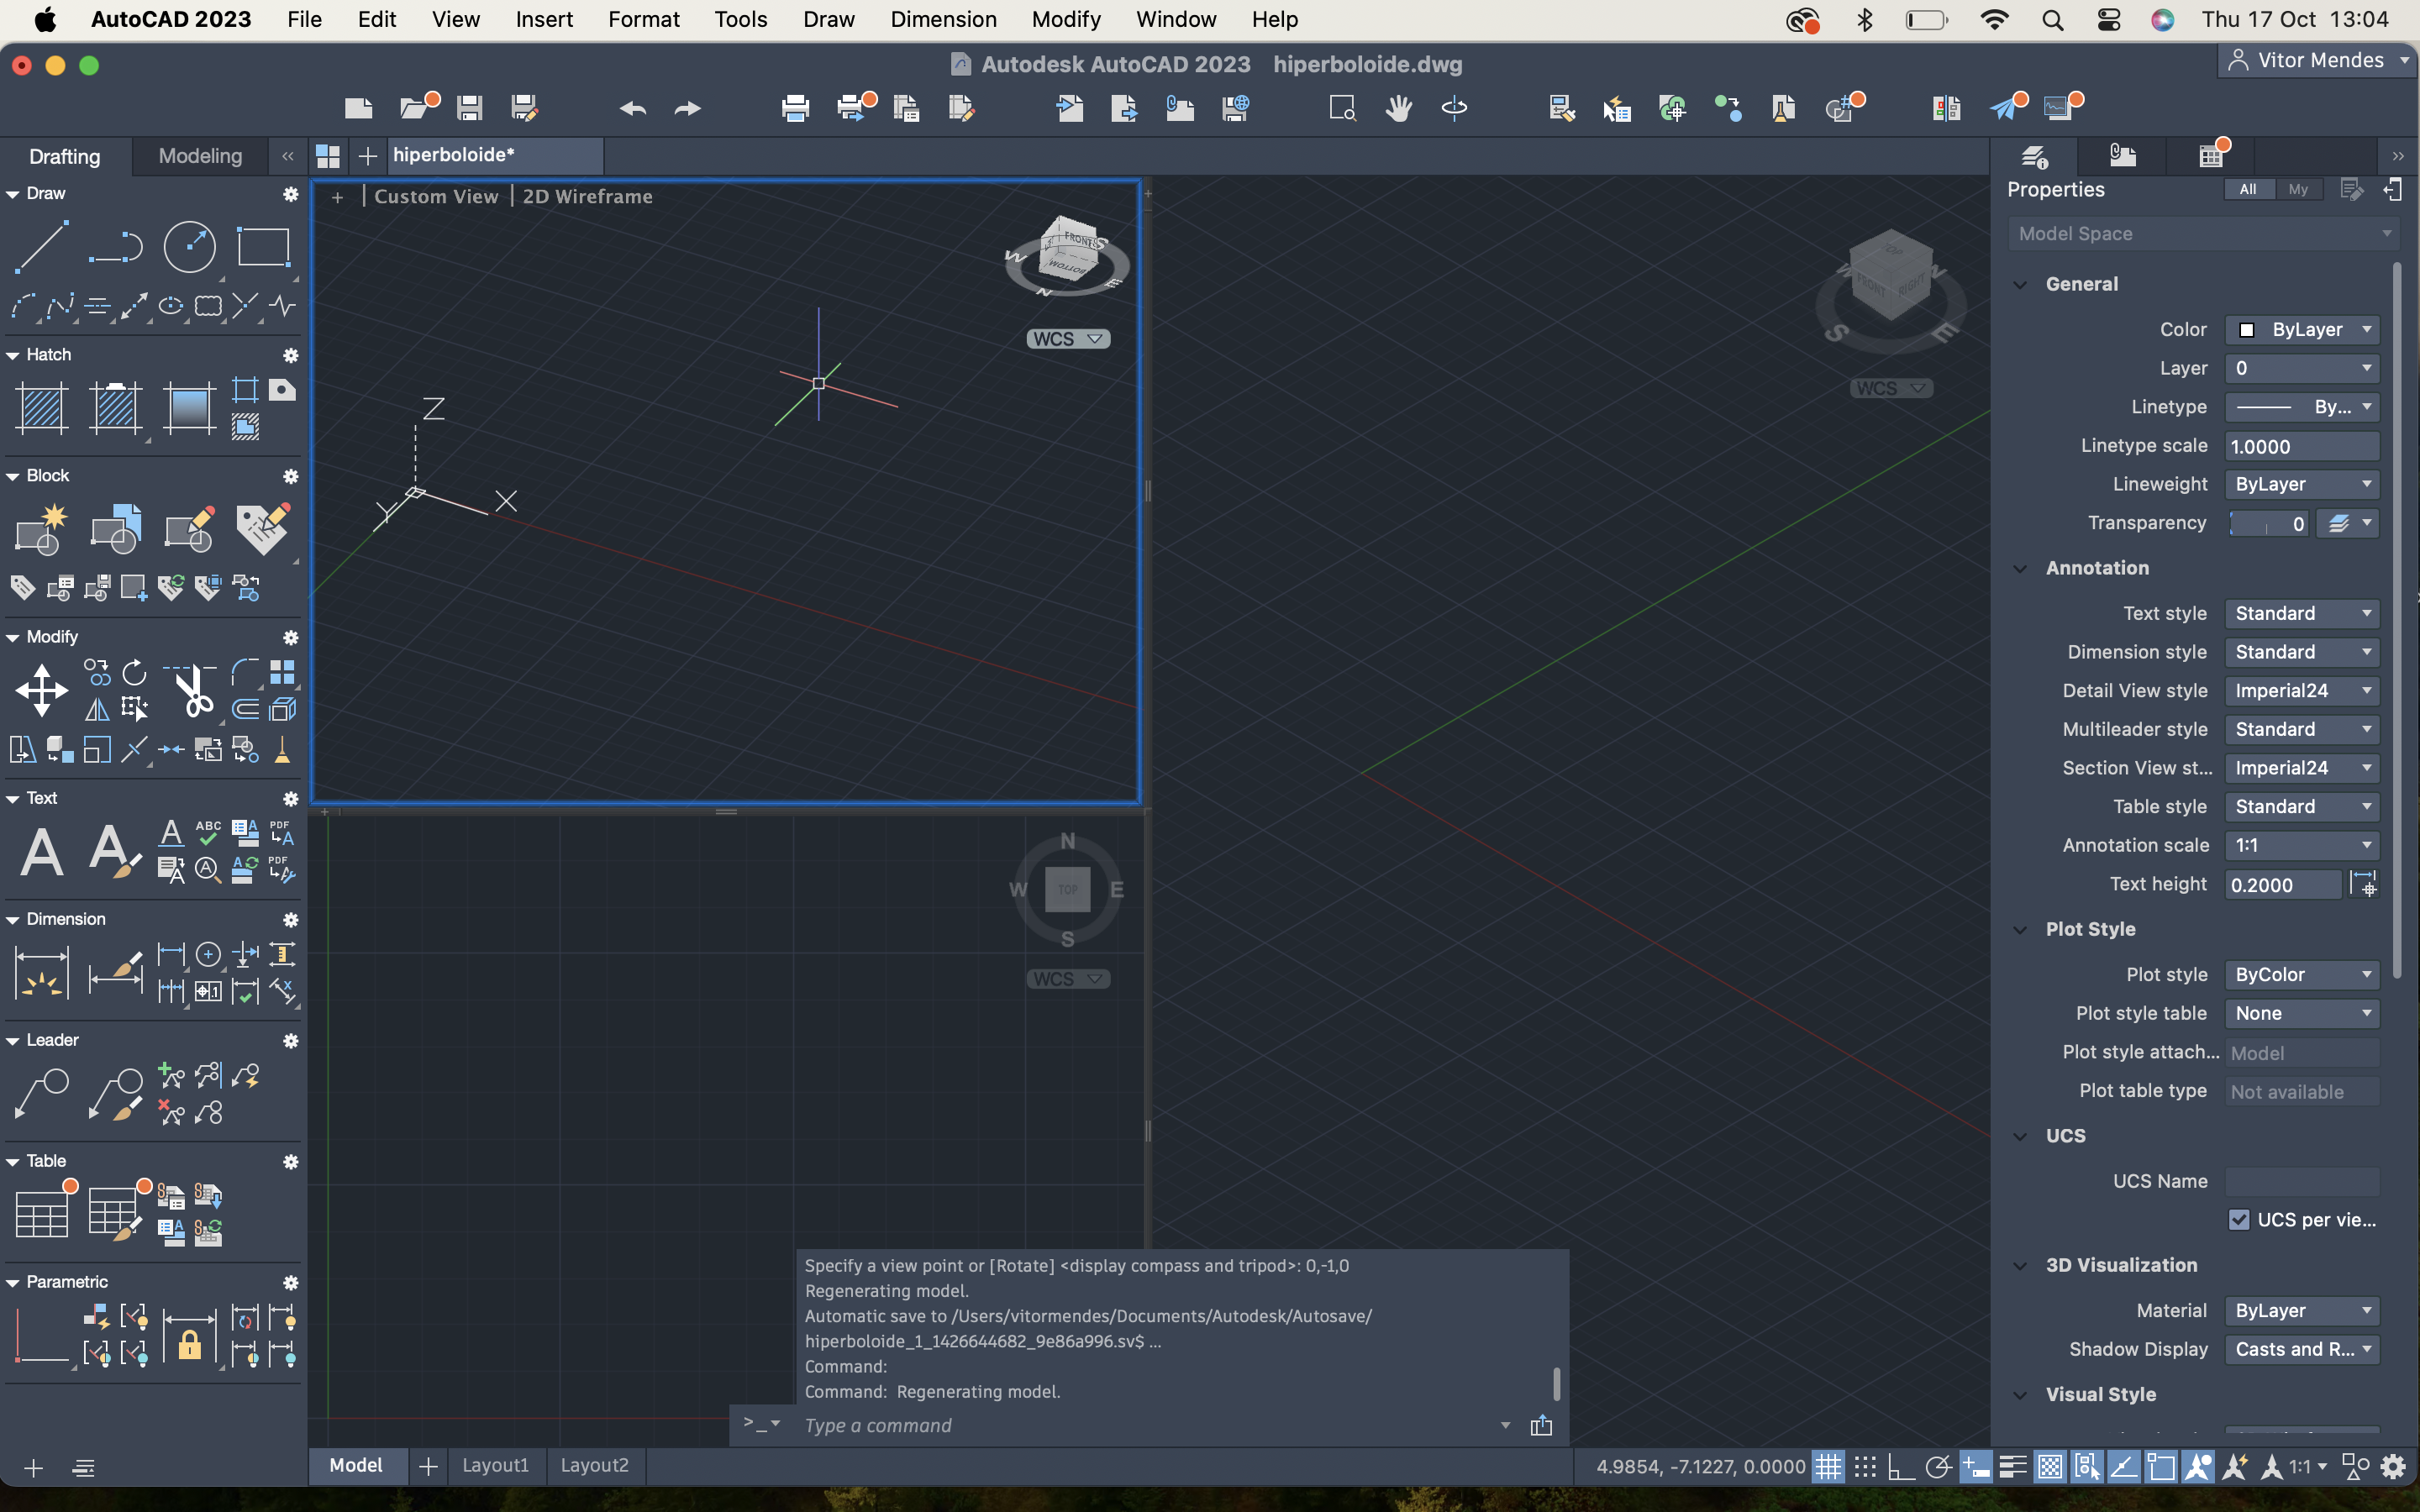Open the Text style dropdown

coord(2301,613)
